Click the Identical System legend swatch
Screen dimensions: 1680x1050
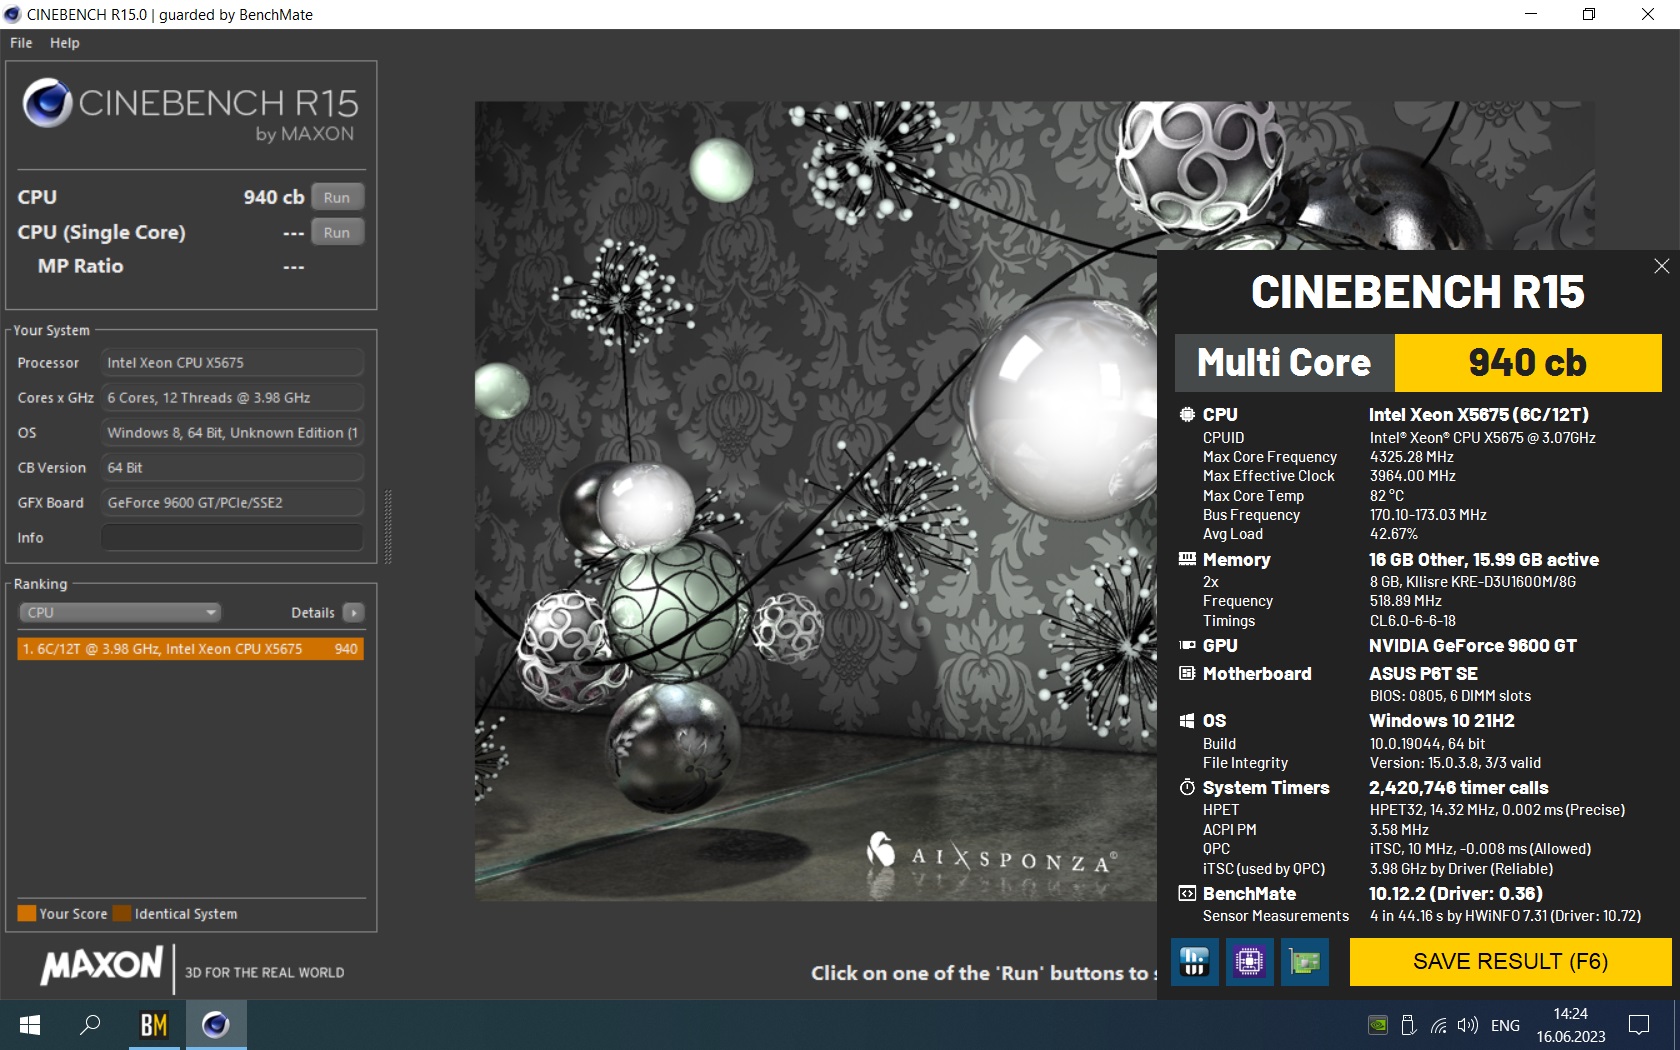coord(122,913)
